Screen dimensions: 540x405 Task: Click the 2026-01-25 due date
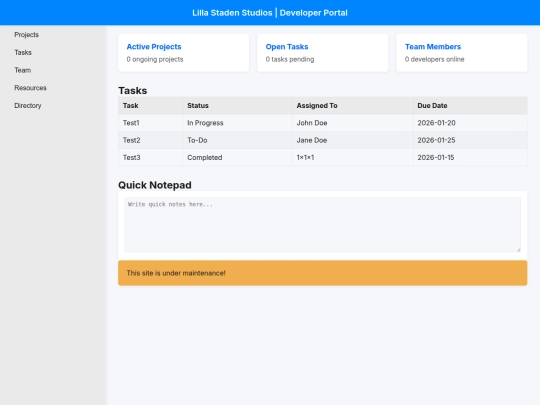(x=470, y=140)
